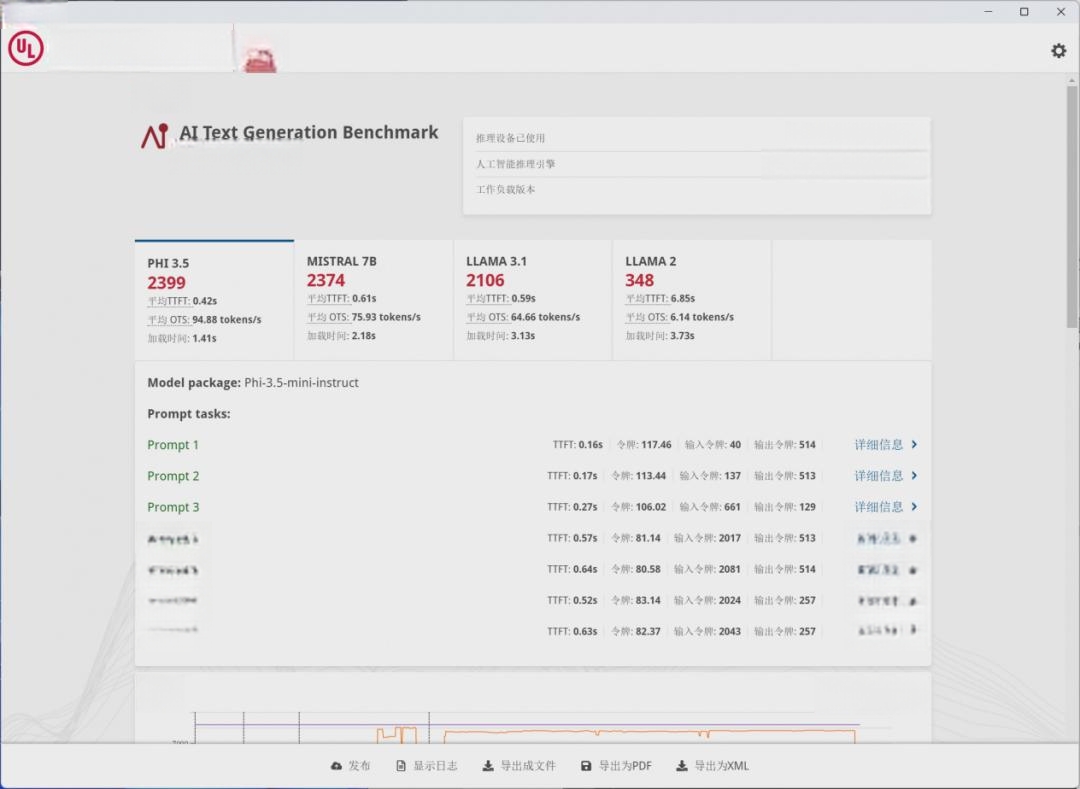Click the save icon beside 导出为PDF
Image resolution: width=1080 pixels, height=789 pixels.
click(586, 766)
